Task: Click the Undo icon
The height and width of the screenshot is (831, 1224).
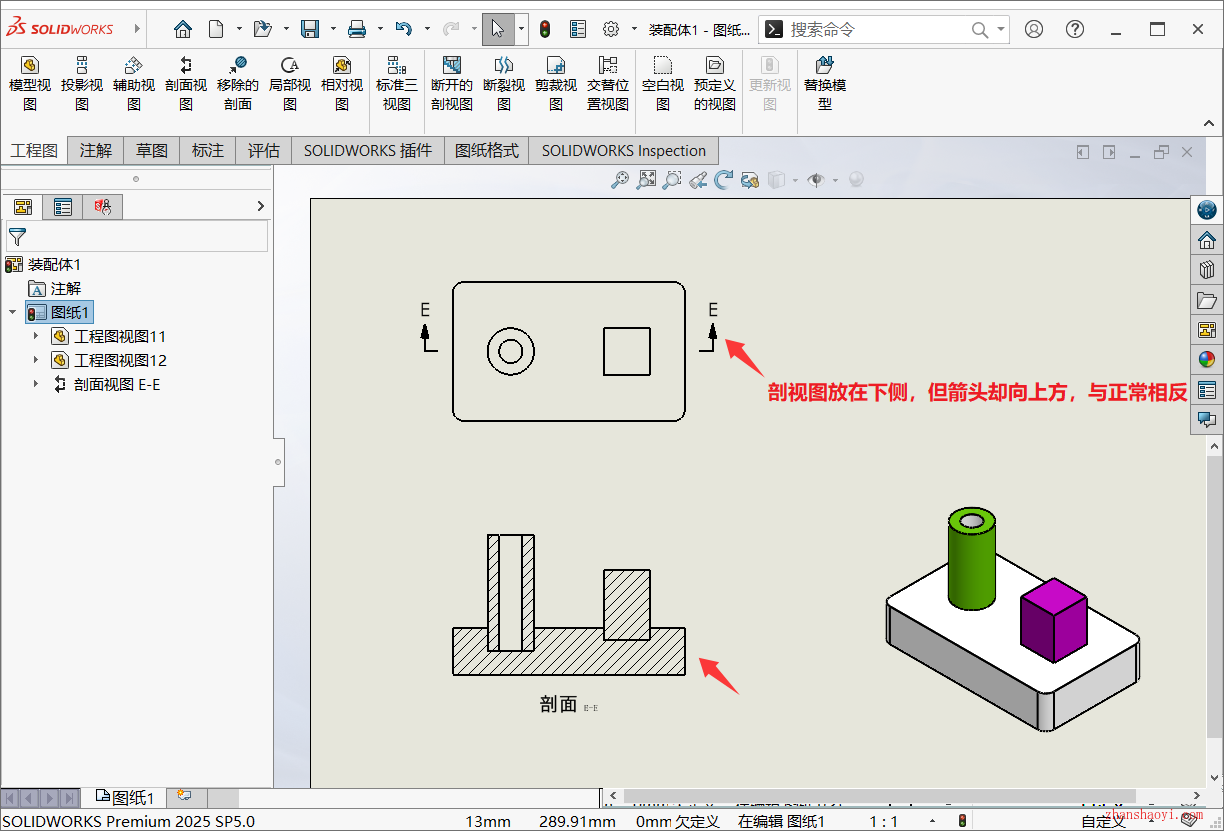Action: 403,29
